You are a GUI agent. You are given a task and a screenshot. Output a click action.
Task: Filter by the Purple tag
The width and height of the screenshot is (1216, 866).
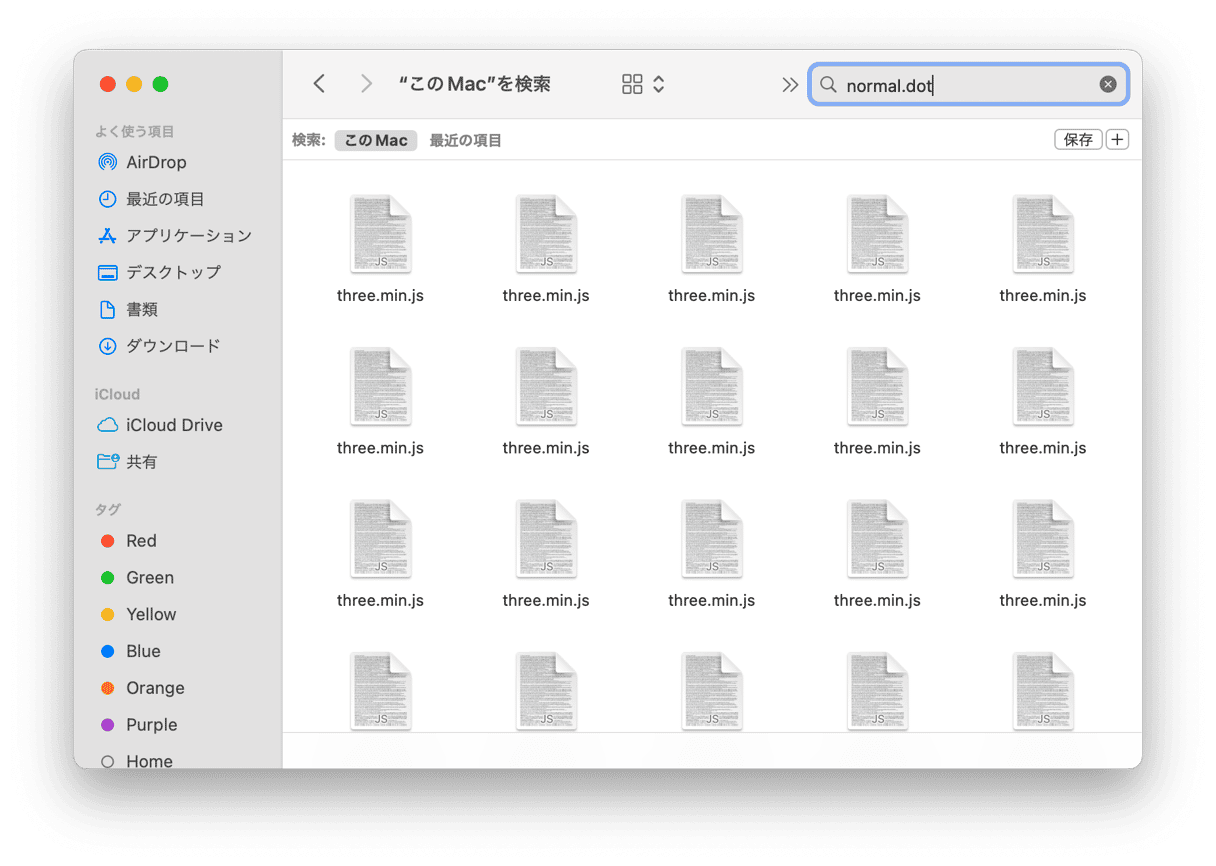[x=150, y=725]
